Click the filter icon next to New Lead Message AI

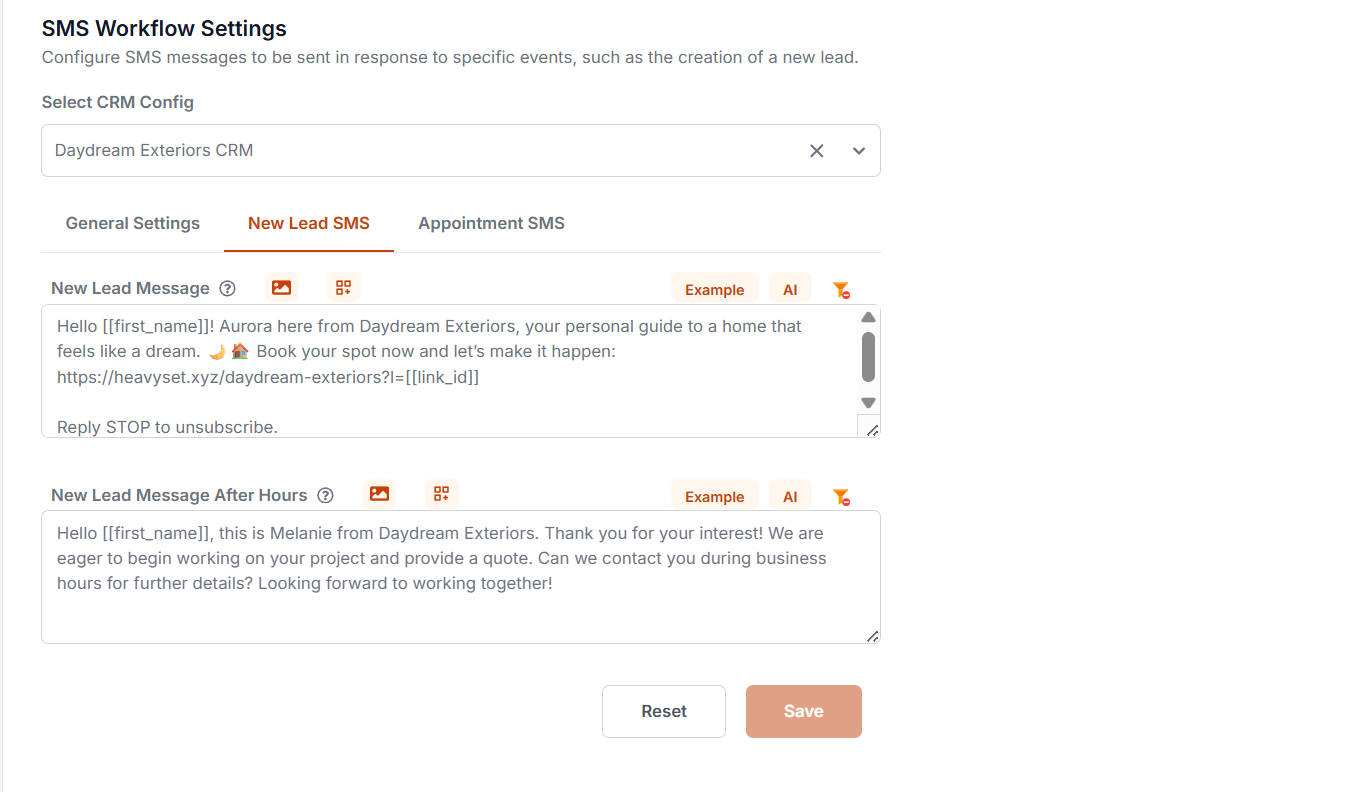pos(841,289)
